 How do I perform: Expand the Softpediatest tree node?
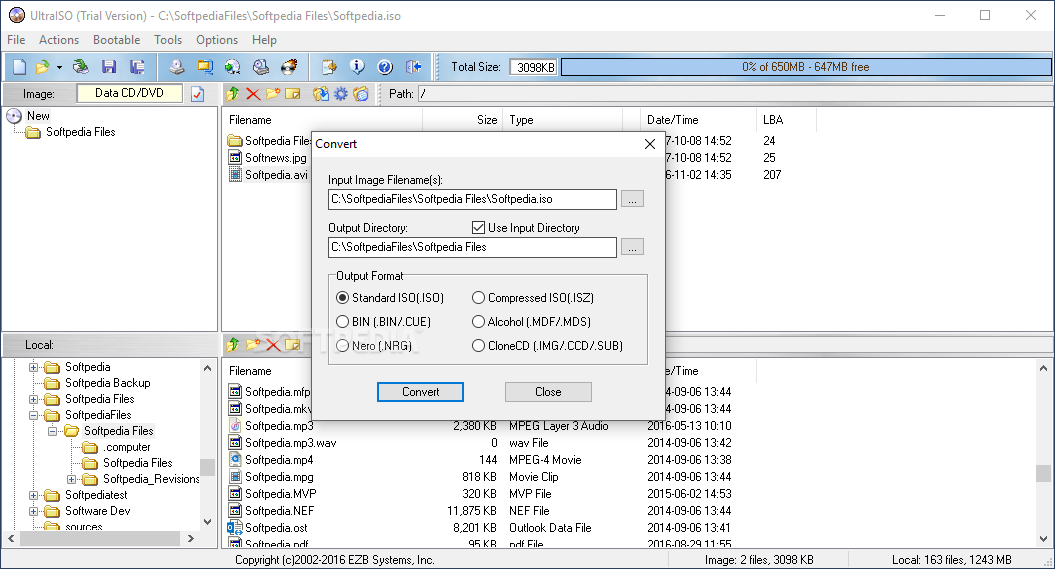(34, 496)
